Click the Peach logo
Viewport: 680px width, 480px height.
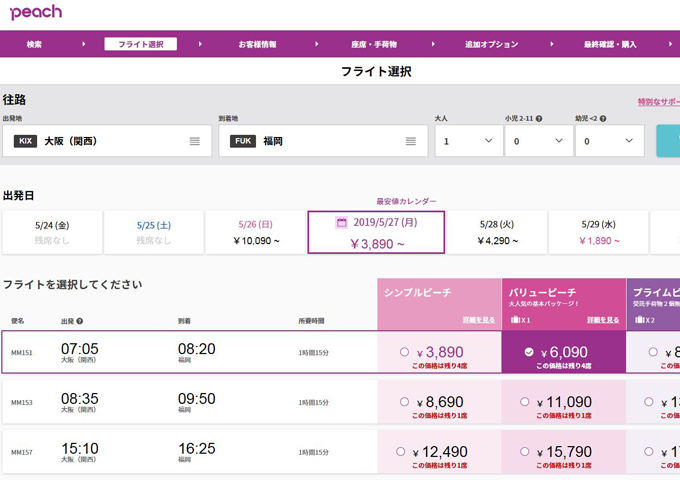click(x=36, y=12)
